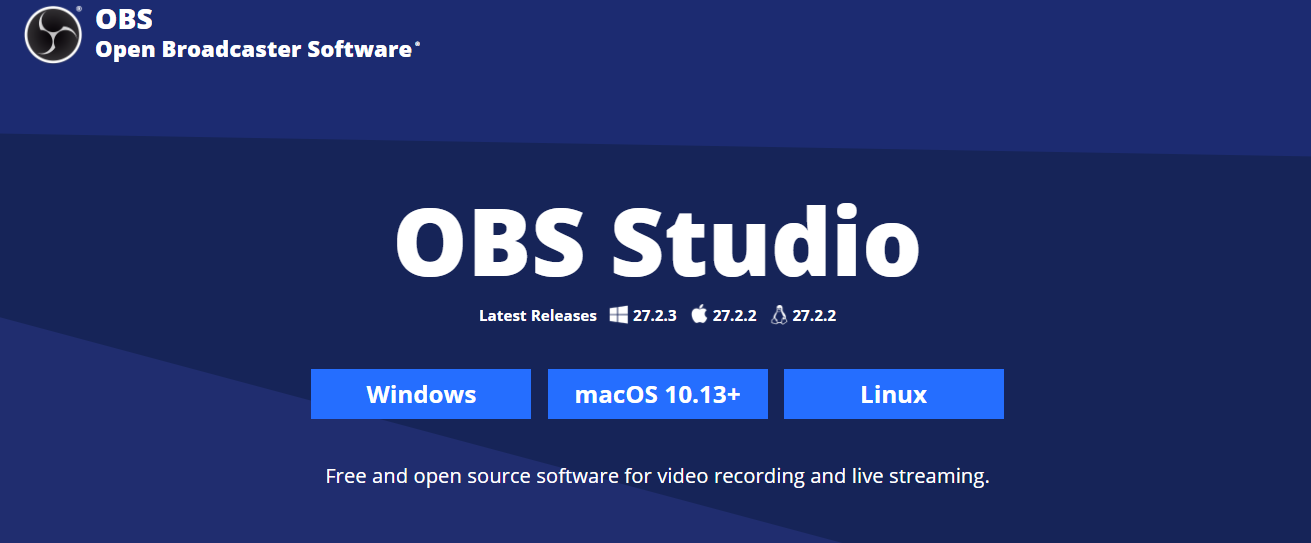The image size is (1311, 543).
Task: Select Windows version number 27.2.3
Action: pyautogui.click(x=655, y=316)
